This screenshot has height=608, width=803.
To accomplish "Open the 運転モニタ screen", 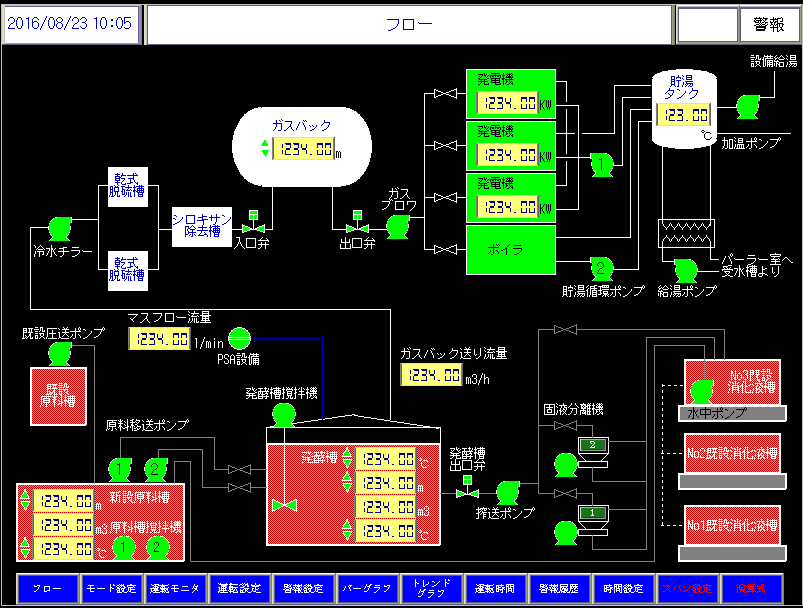I will [176, 589].
